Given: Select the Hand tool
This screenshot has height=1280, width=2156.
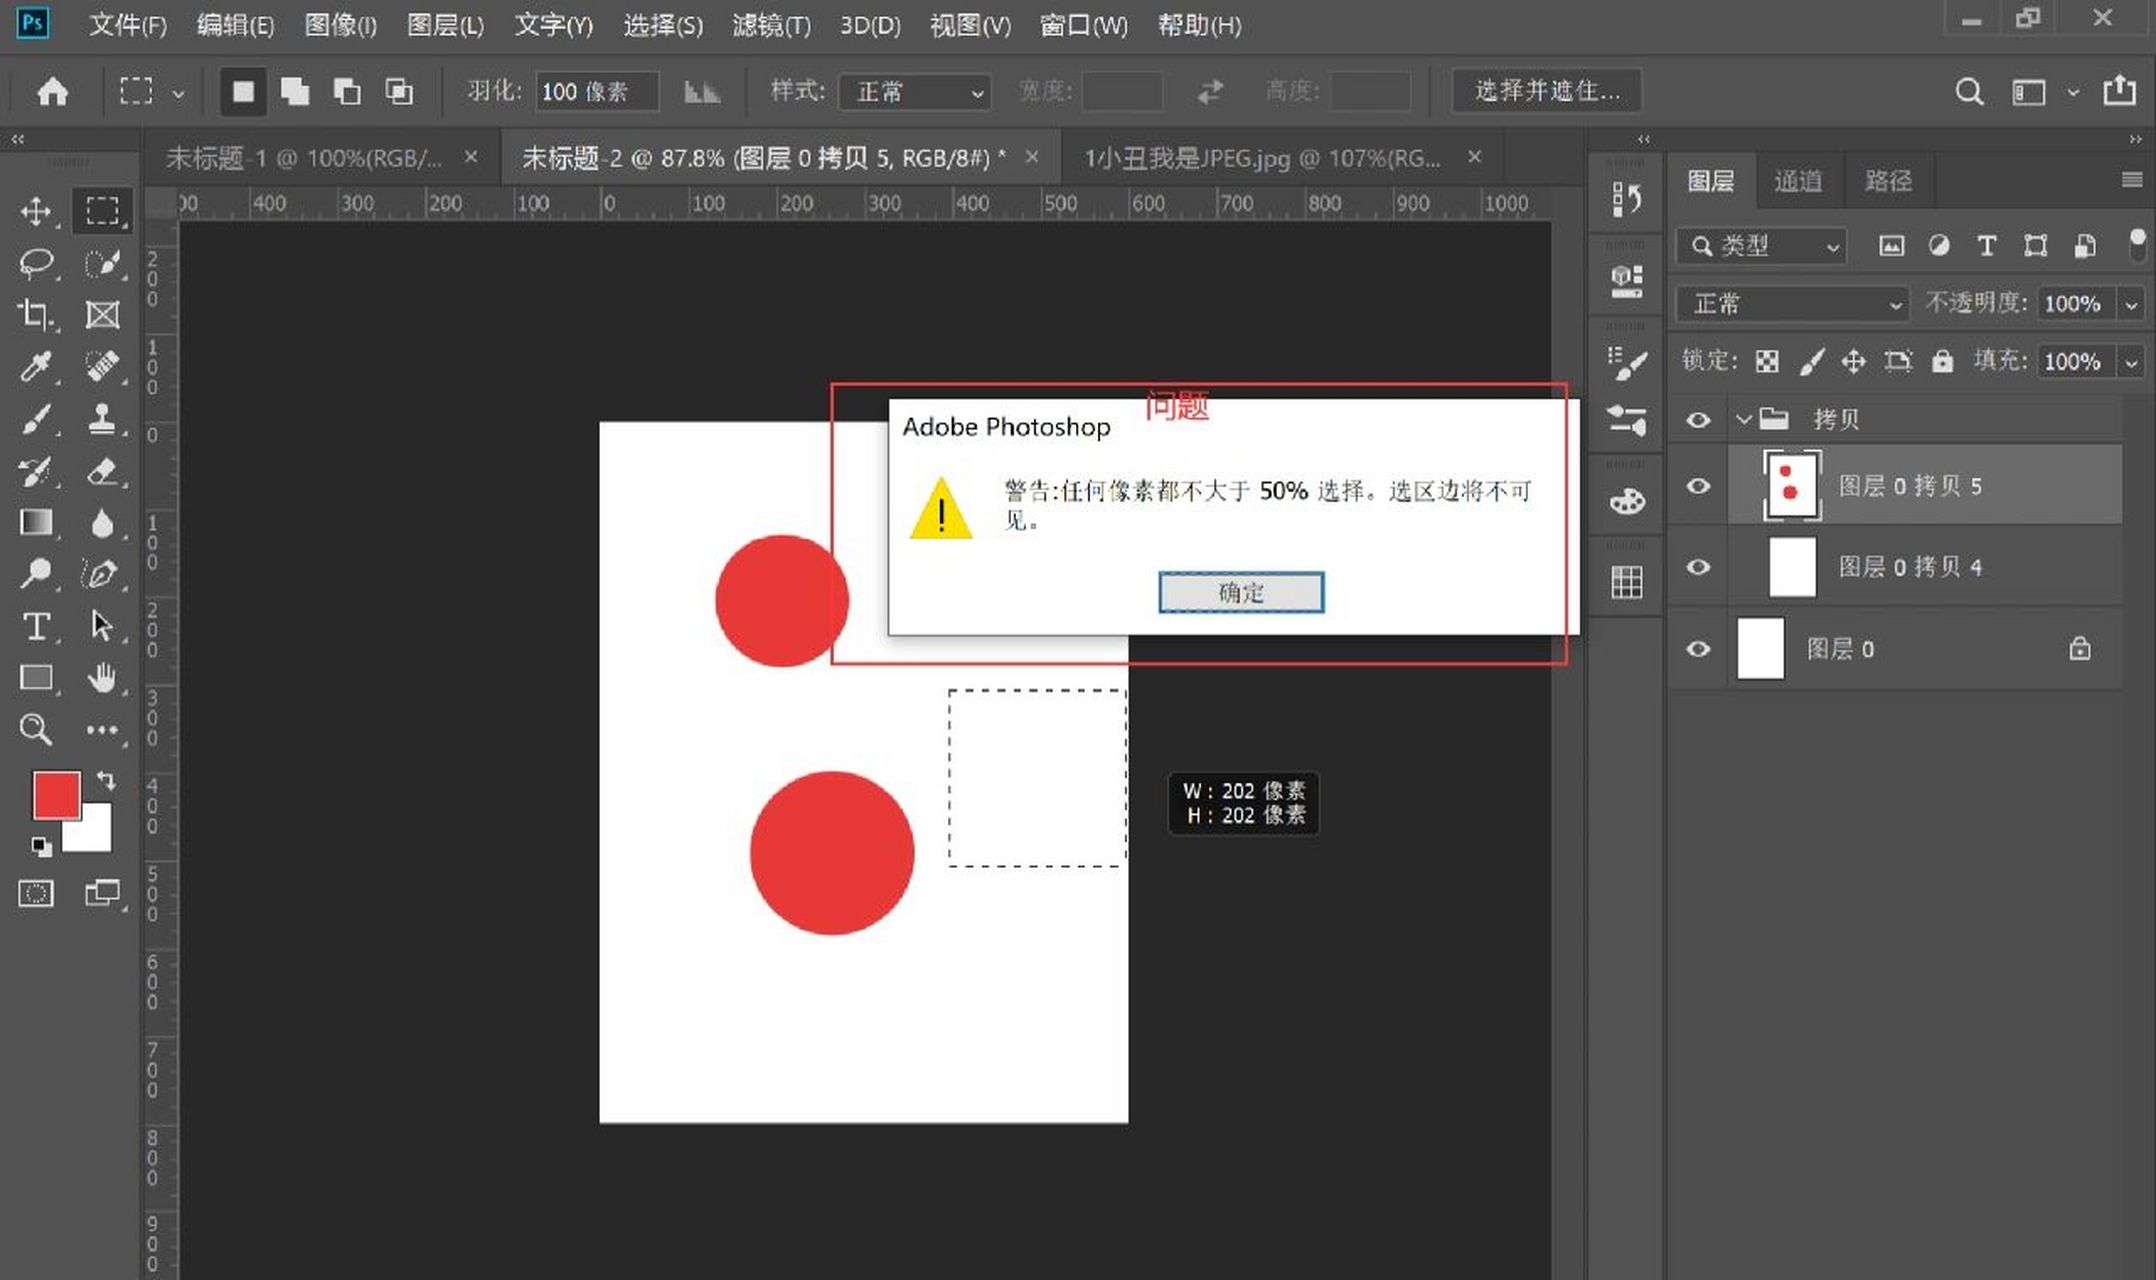Looking at the screenshot, I should pos(101,678).
